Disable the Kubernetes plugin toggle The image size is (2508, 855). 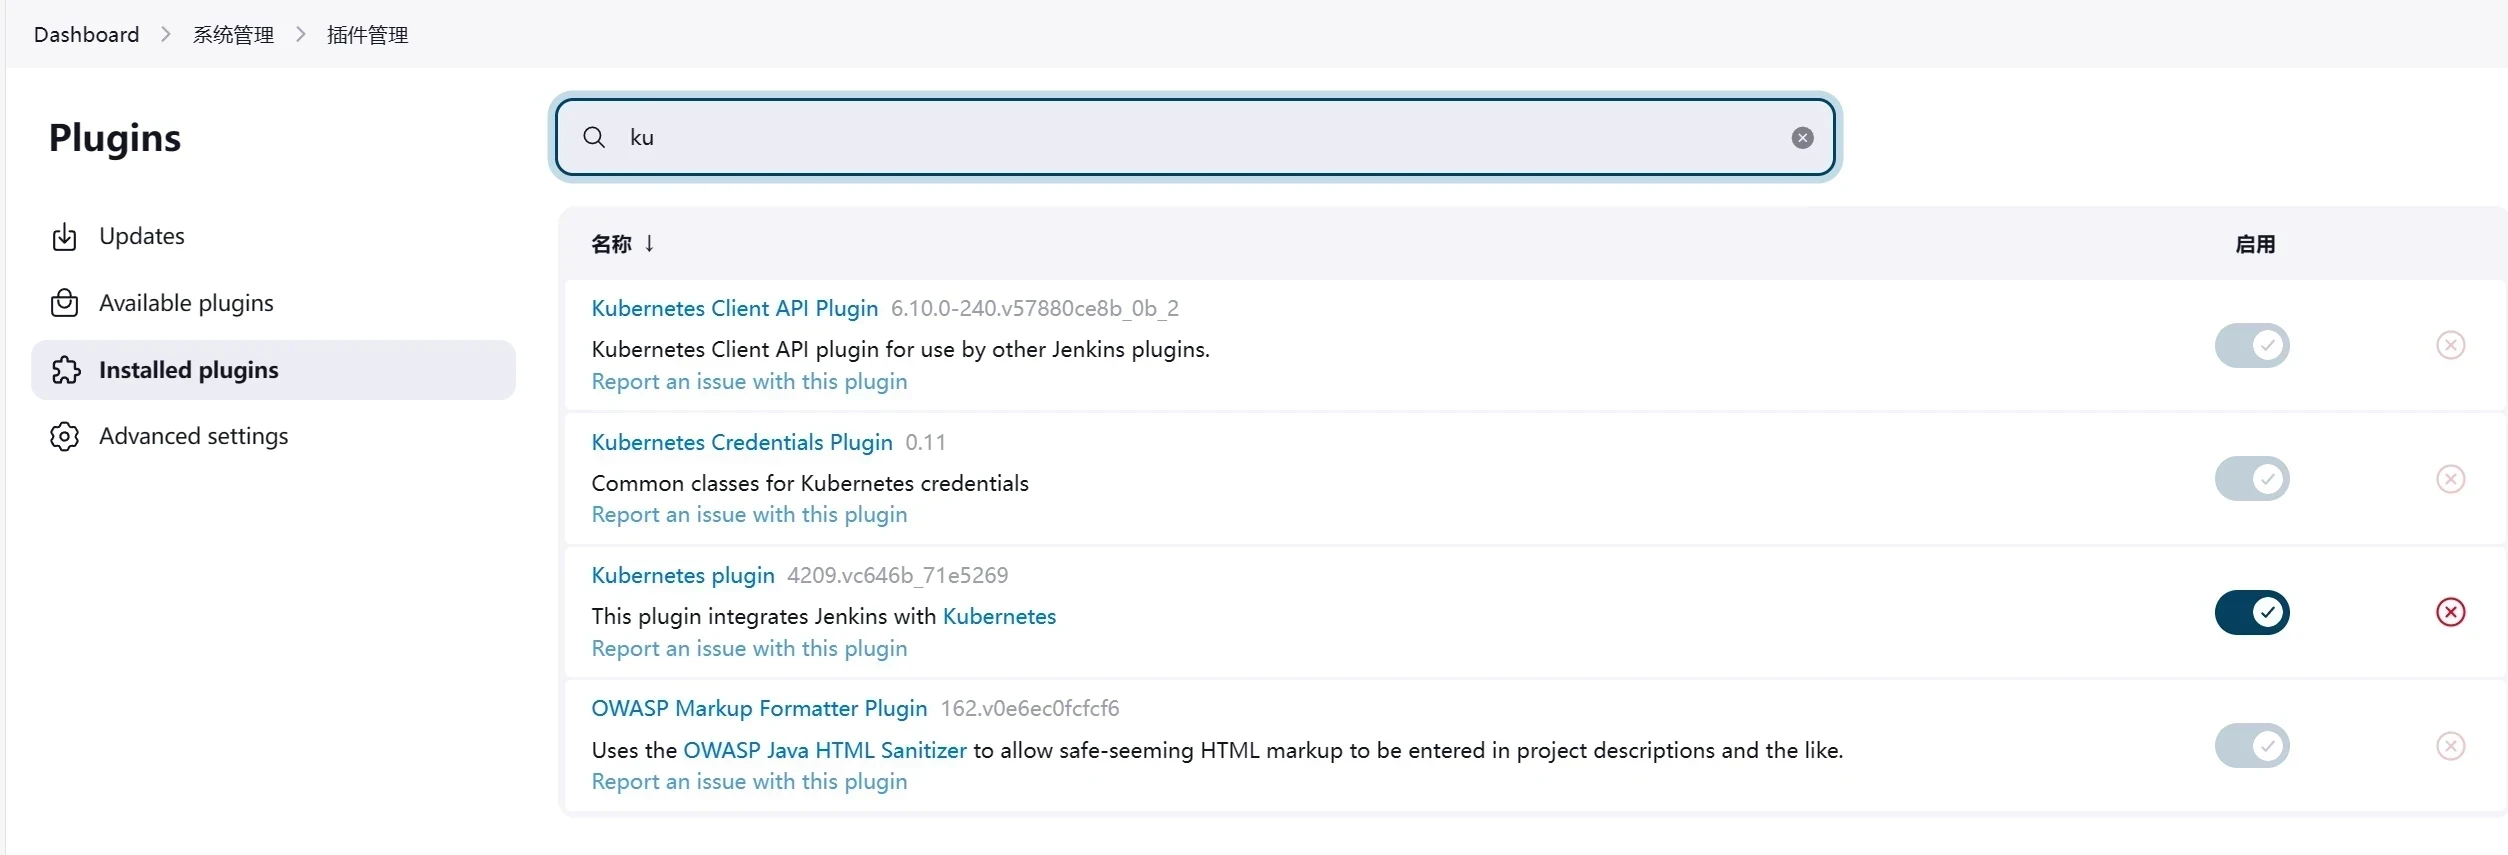click(2251, 612)
